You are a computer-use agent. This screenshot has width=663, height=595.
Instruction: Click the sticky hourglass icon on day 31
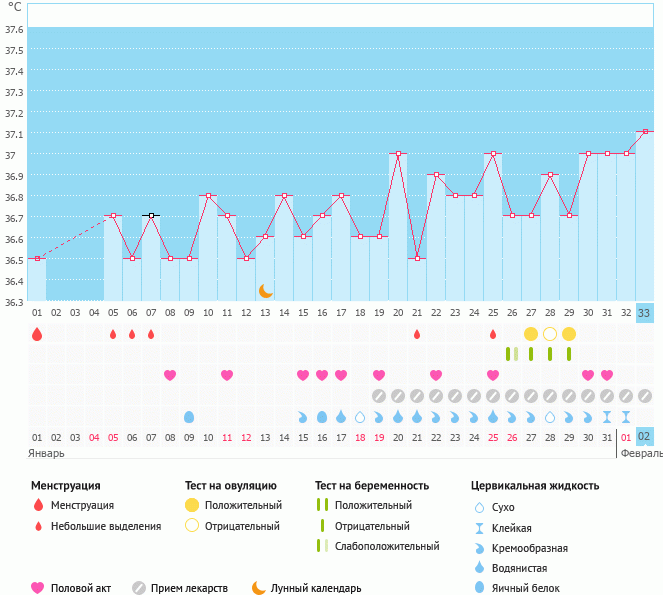tap(607, 416)
